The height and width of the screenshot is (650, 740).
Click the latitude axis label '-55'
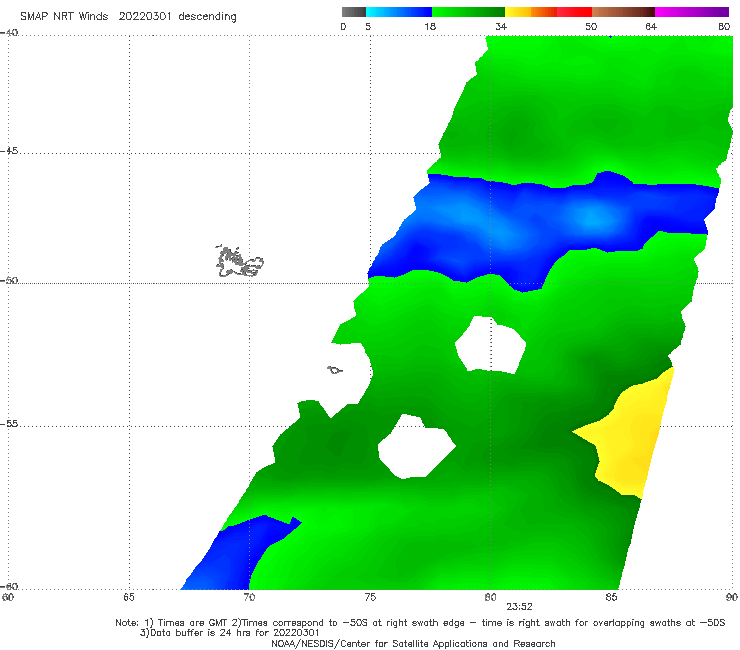(x=9, y=423)
